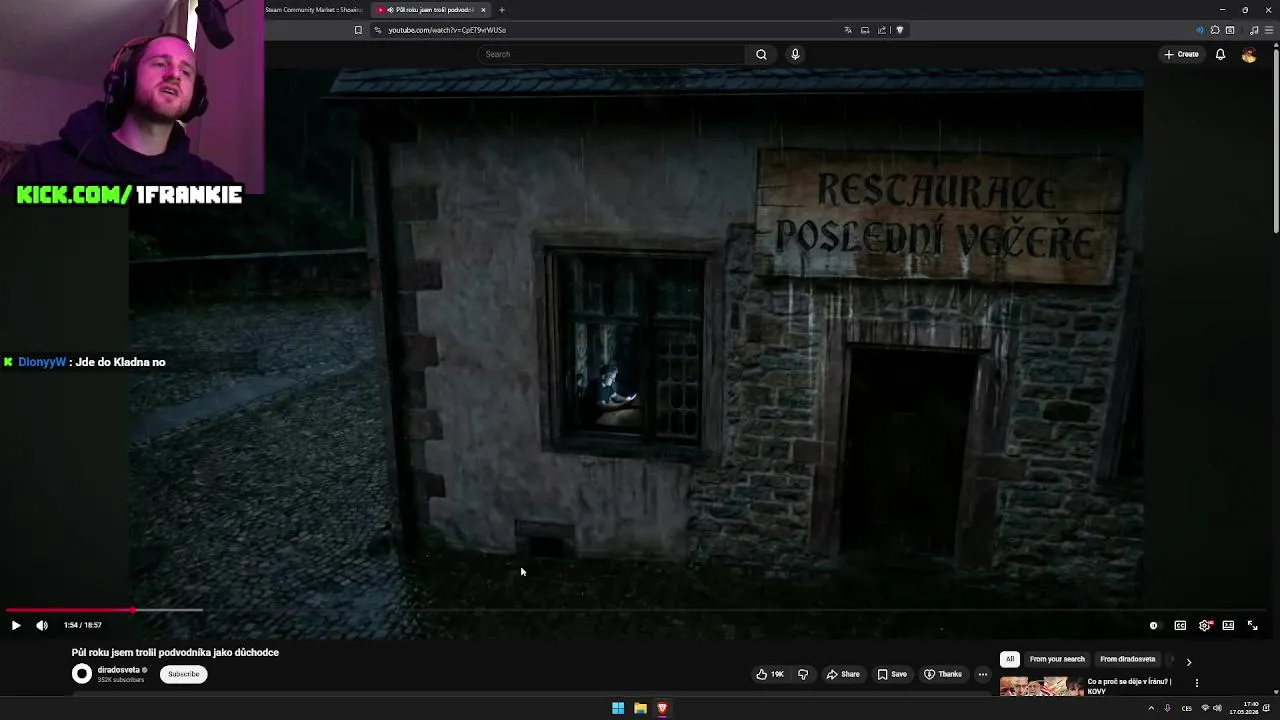Share the video

click(x=842, y=674)
